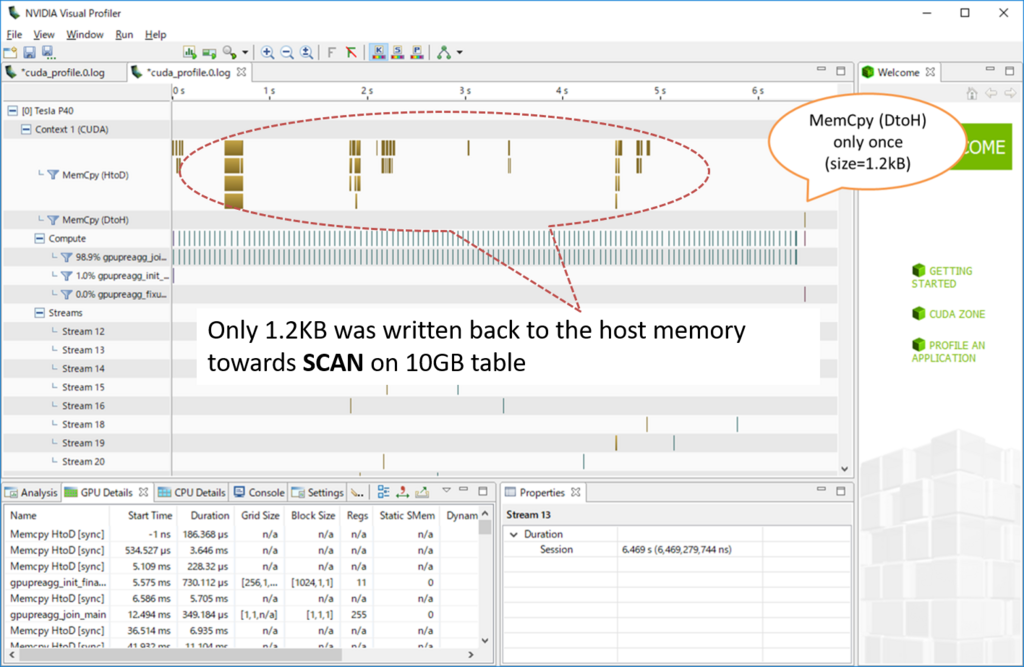Open the File menu

click(14, 35)
